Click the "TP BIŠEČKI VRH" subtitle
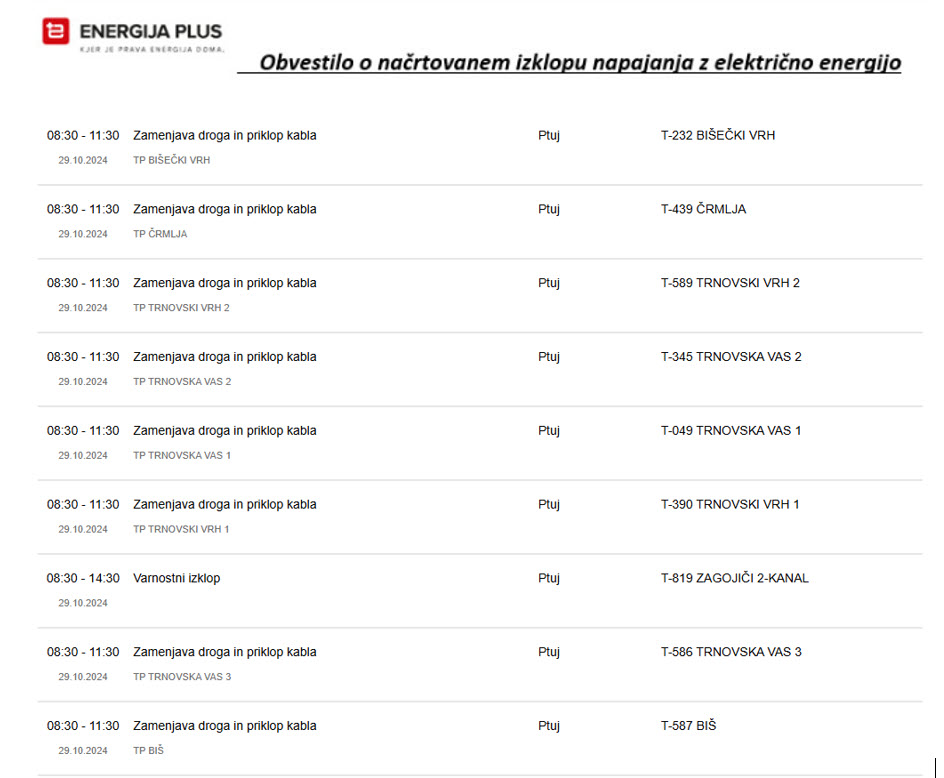This screenshot has width=944, height=778. 172,160
